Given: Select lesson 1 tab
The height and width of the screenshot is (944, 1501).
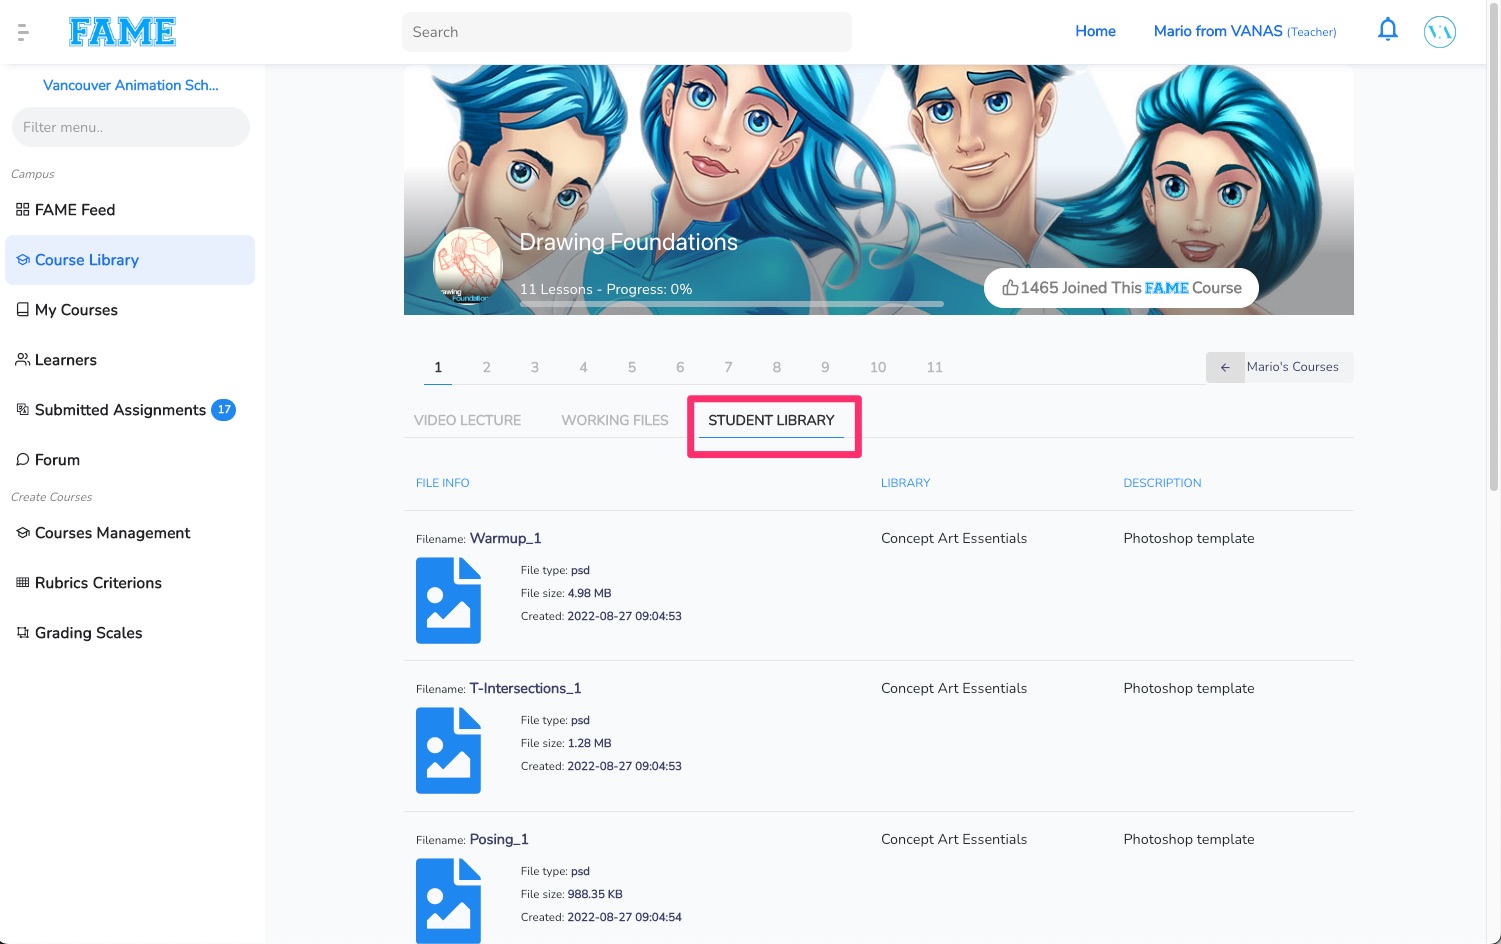Looking at the screenshot, I should [438, 367].
